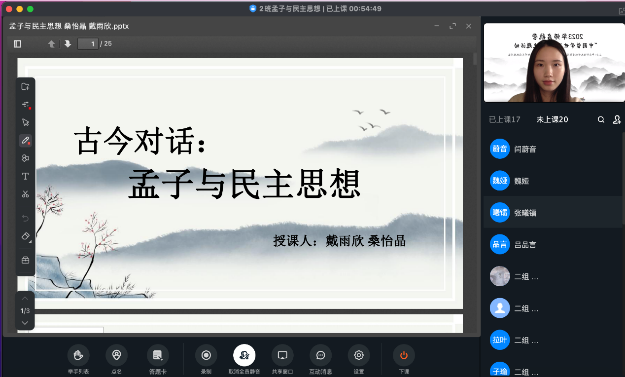Viewport: 625px width, 377px height.
Task: Toggle the sidebar thumbnail panel icon
Action: (x=18, y=44)
